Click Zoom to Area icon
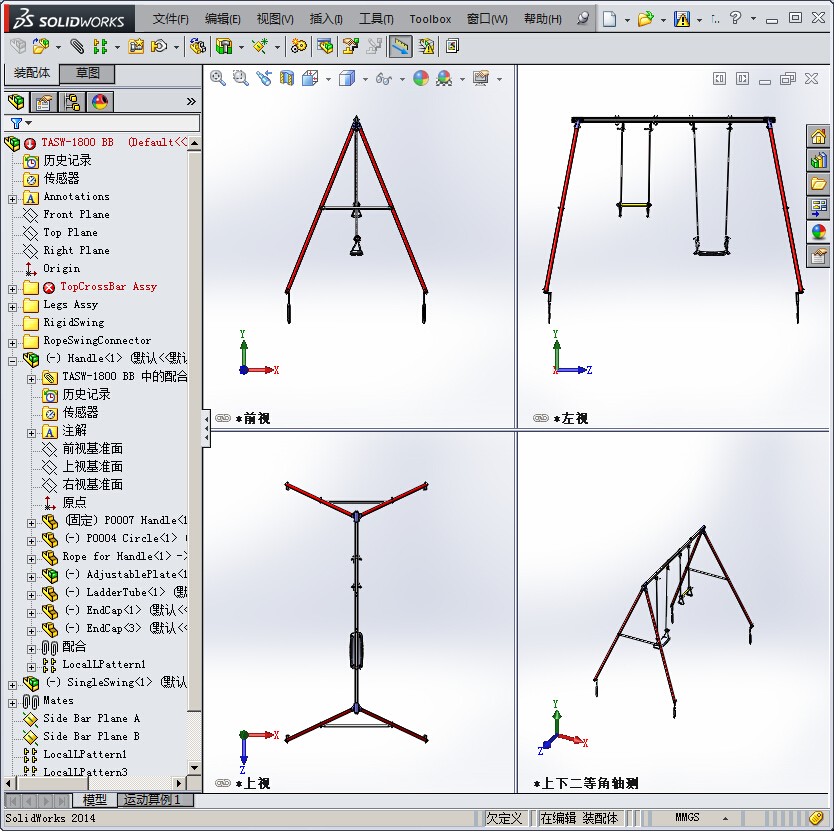The height and width of the screenshot is (831, 834). 240,78
